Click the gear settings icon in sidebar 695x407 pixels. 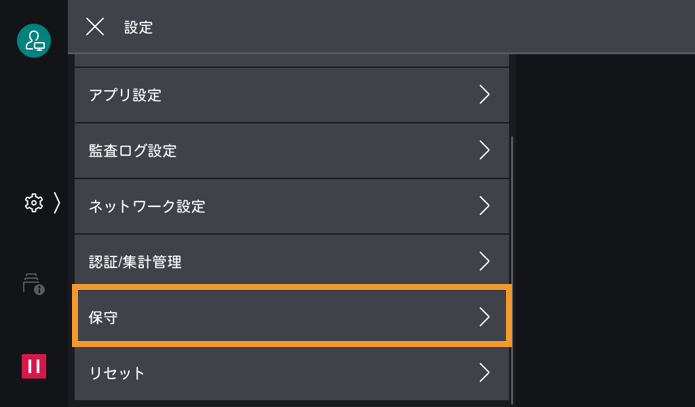pyautogui.click(x=33, y=203)
